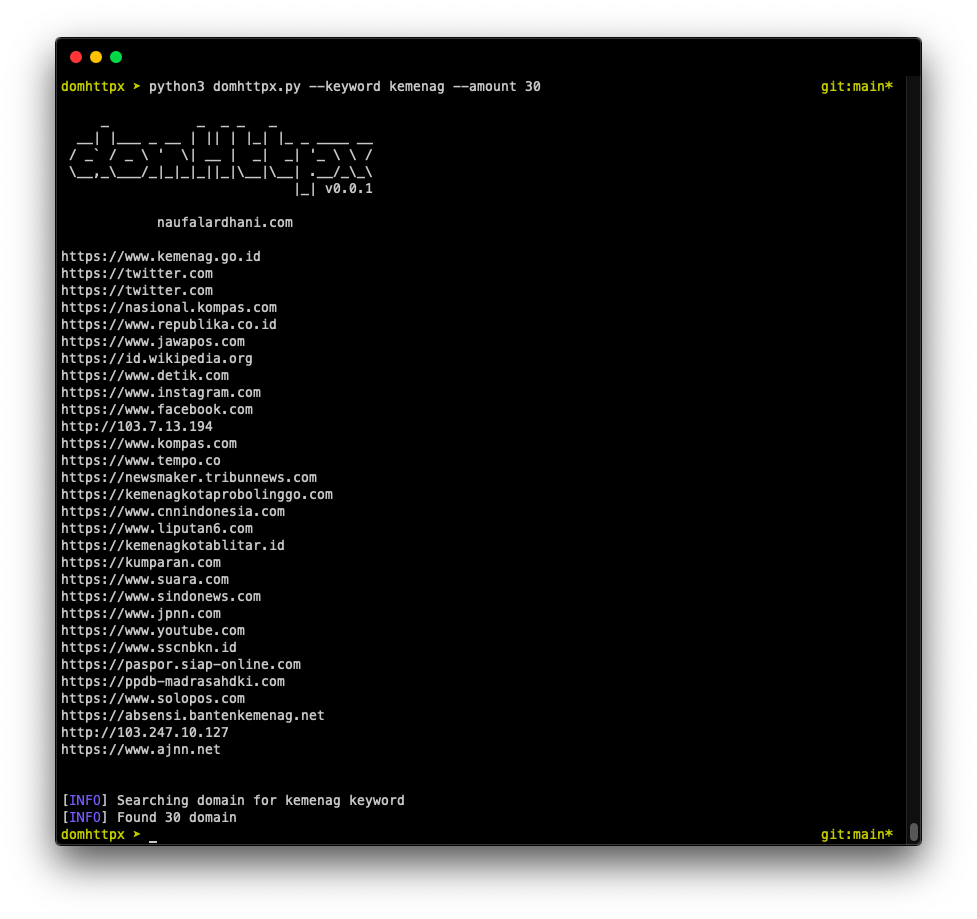Viewport: 977px width, 919px height.
Task: Click https://www.youtube.com URL
Action: (x=153, y=631)
